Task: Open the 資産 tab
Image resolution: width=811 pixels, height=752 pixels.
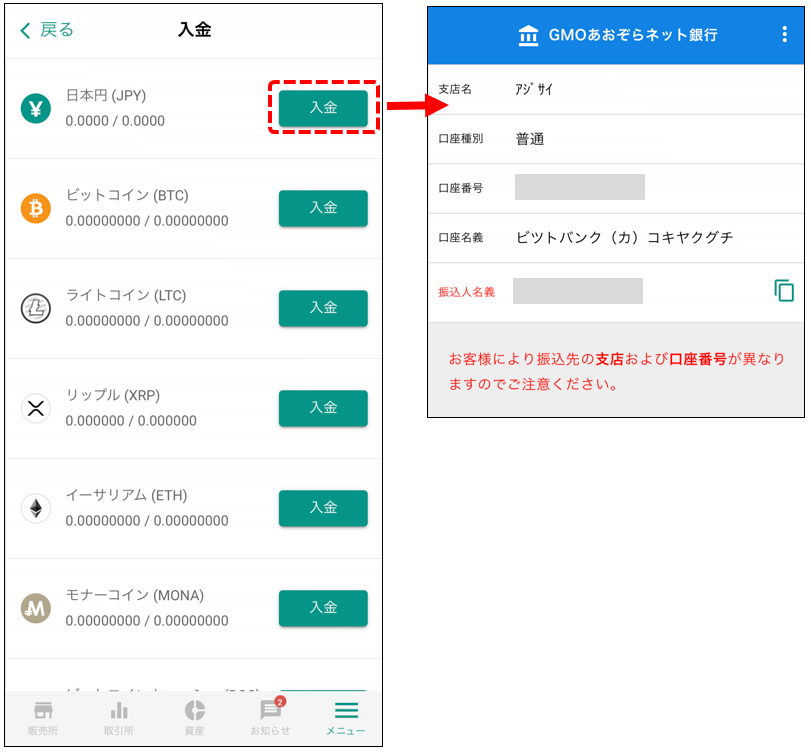Action: pos(194,718)
